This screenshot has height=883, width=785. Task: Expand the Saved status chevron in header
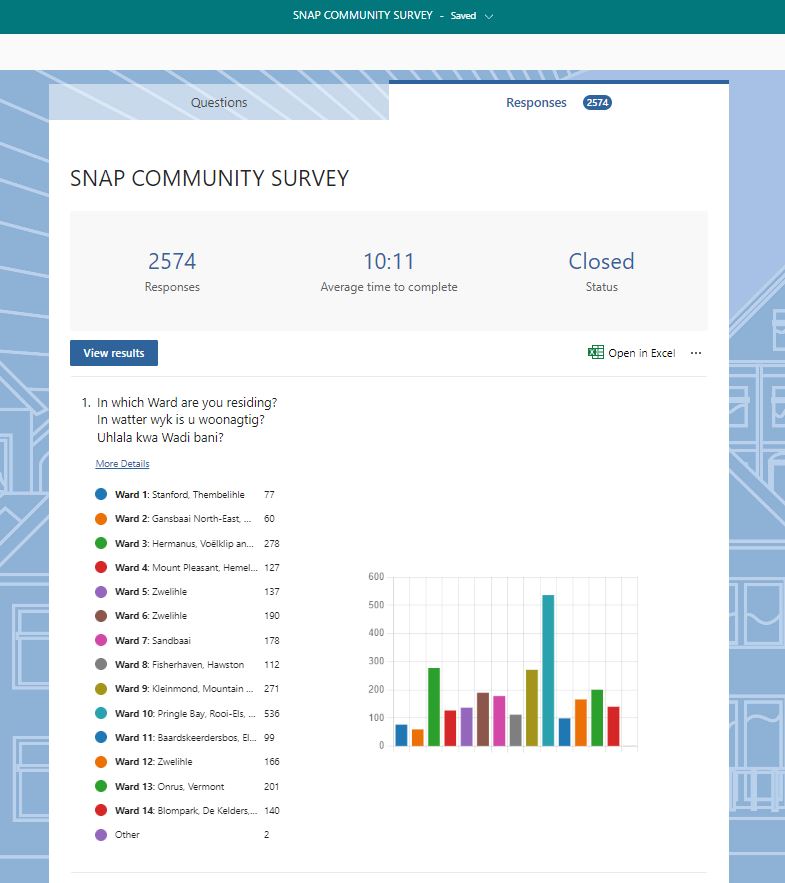point(489,16)
